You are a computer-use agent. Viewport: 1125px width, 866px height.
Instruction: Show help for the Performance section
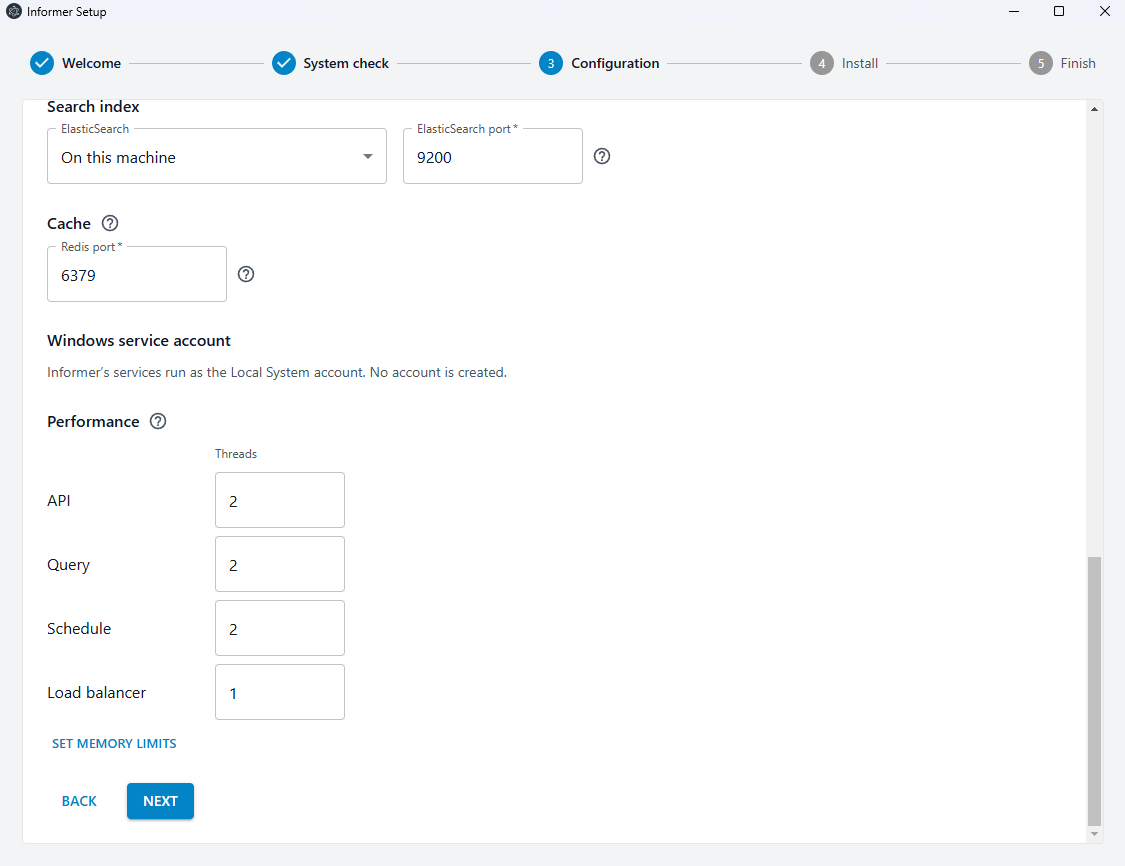(158, 421)
